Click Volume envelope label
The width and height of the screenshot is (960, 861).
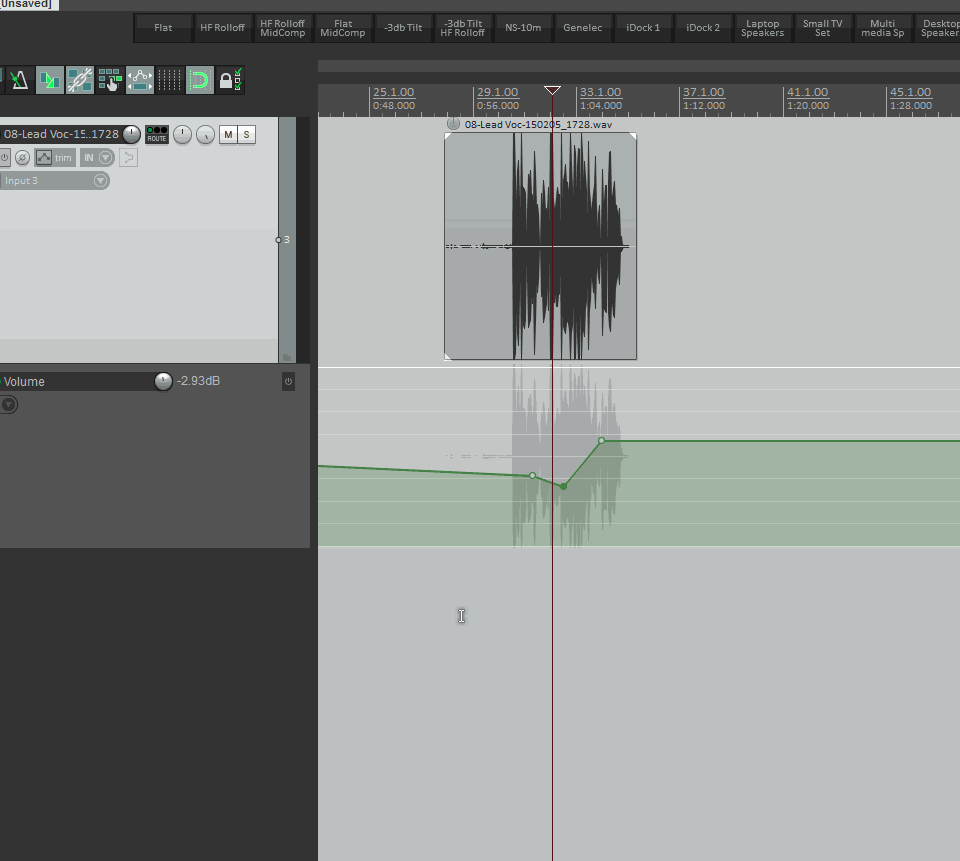pos(24,382)
